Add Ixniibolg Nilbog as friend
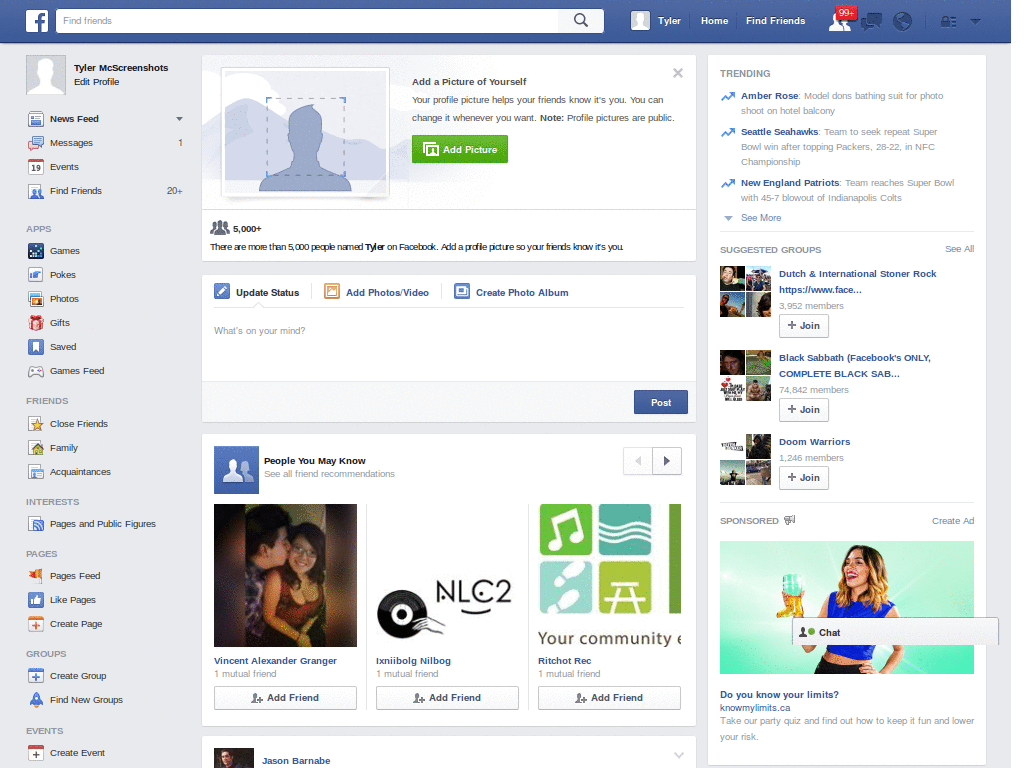The height and width of the screenshot is (768, 1024). pyautogui.click(x=447, y=698)
